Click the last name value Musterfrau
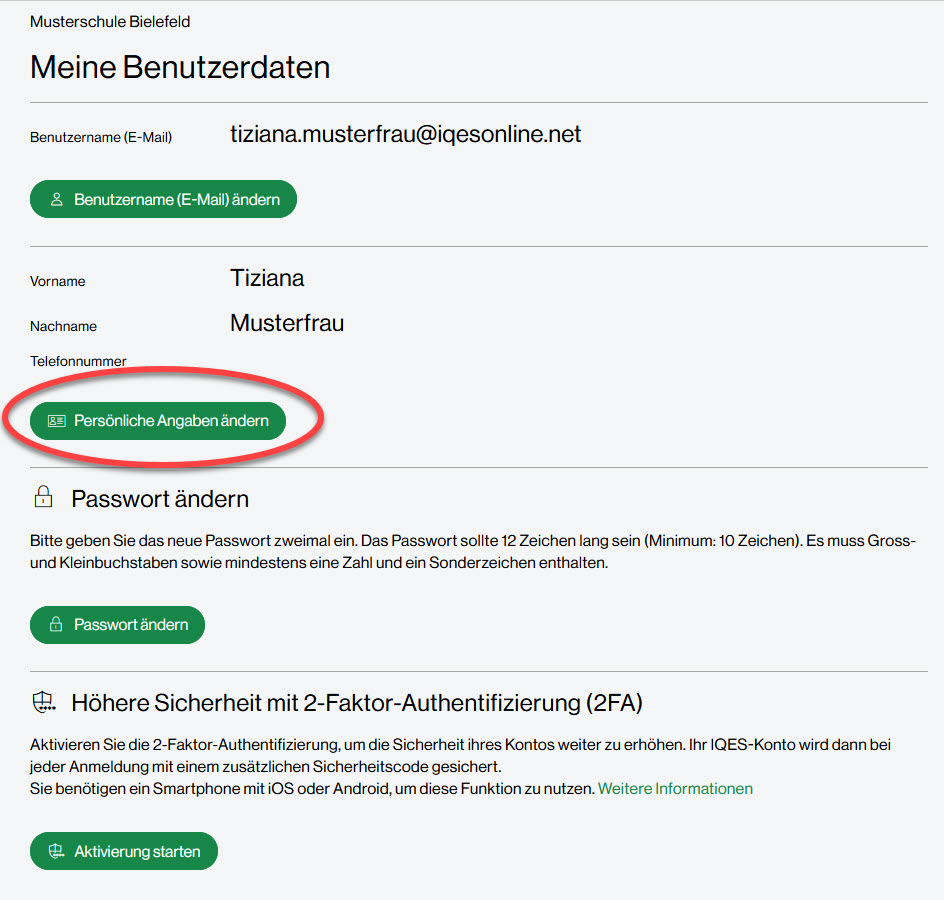 coord(287,323)
